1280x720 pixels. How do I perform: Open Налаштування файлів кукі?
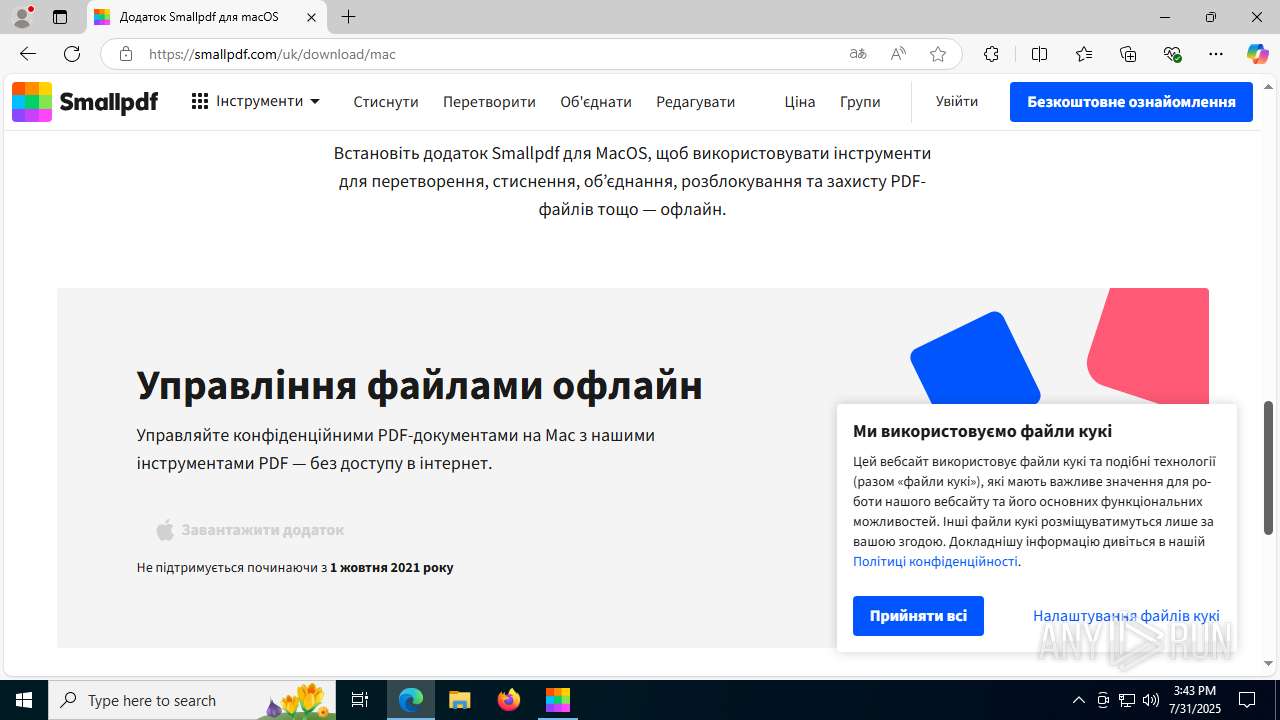click(x=1126, y=616)
